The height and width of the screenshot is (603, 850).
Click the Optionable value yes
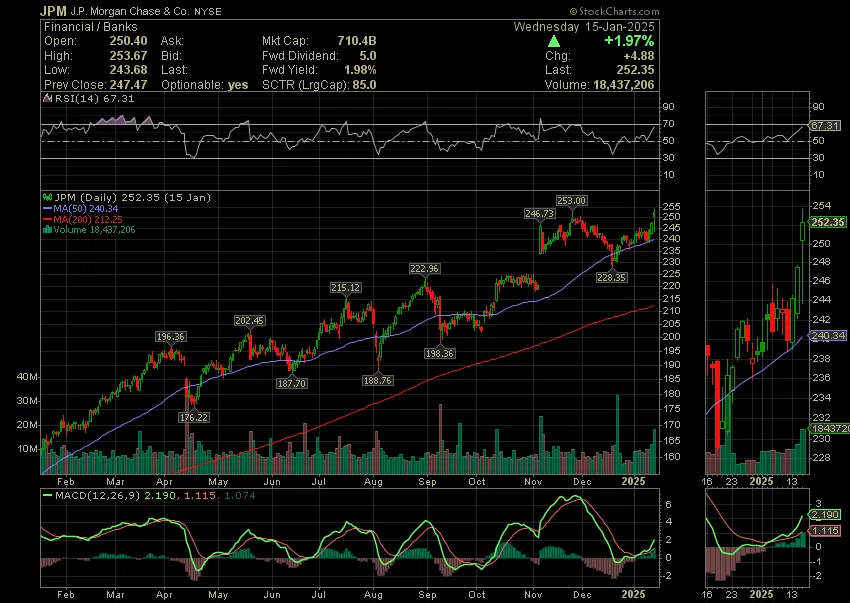(x=238, y=85)
